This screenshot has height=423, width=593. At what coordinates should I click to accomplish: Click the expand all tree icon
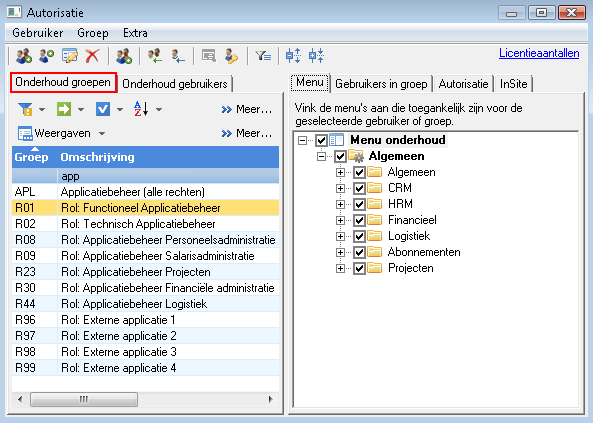click(x=293, y=56)
